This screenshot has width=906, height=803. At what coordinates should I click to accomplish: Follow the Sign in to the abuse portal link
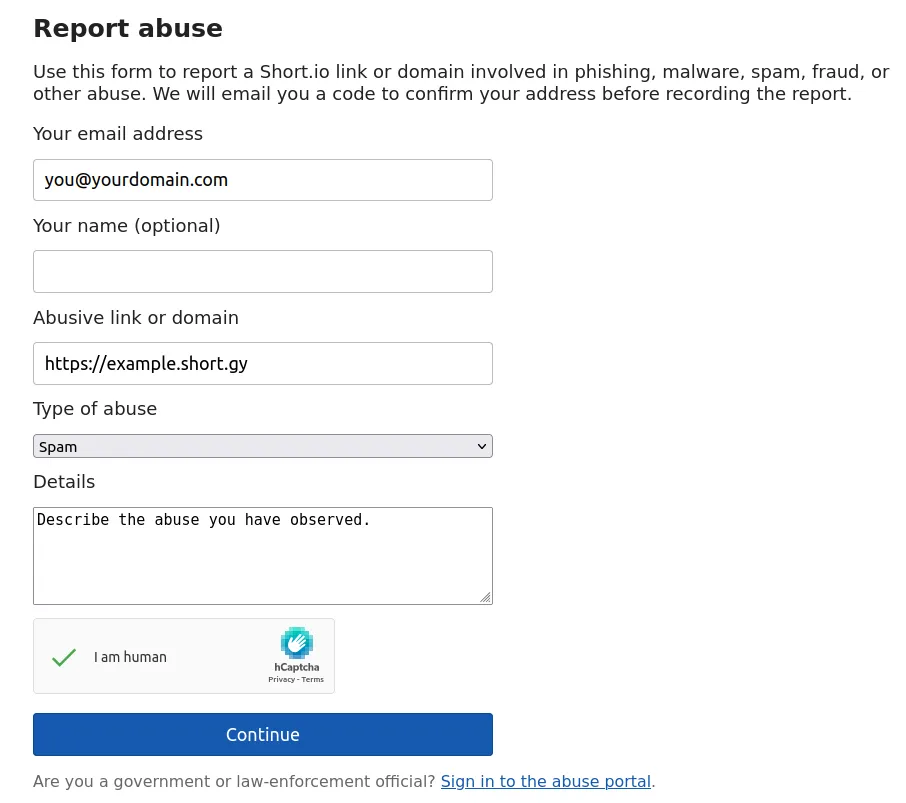pyautogui.click(x=546, y=782)
